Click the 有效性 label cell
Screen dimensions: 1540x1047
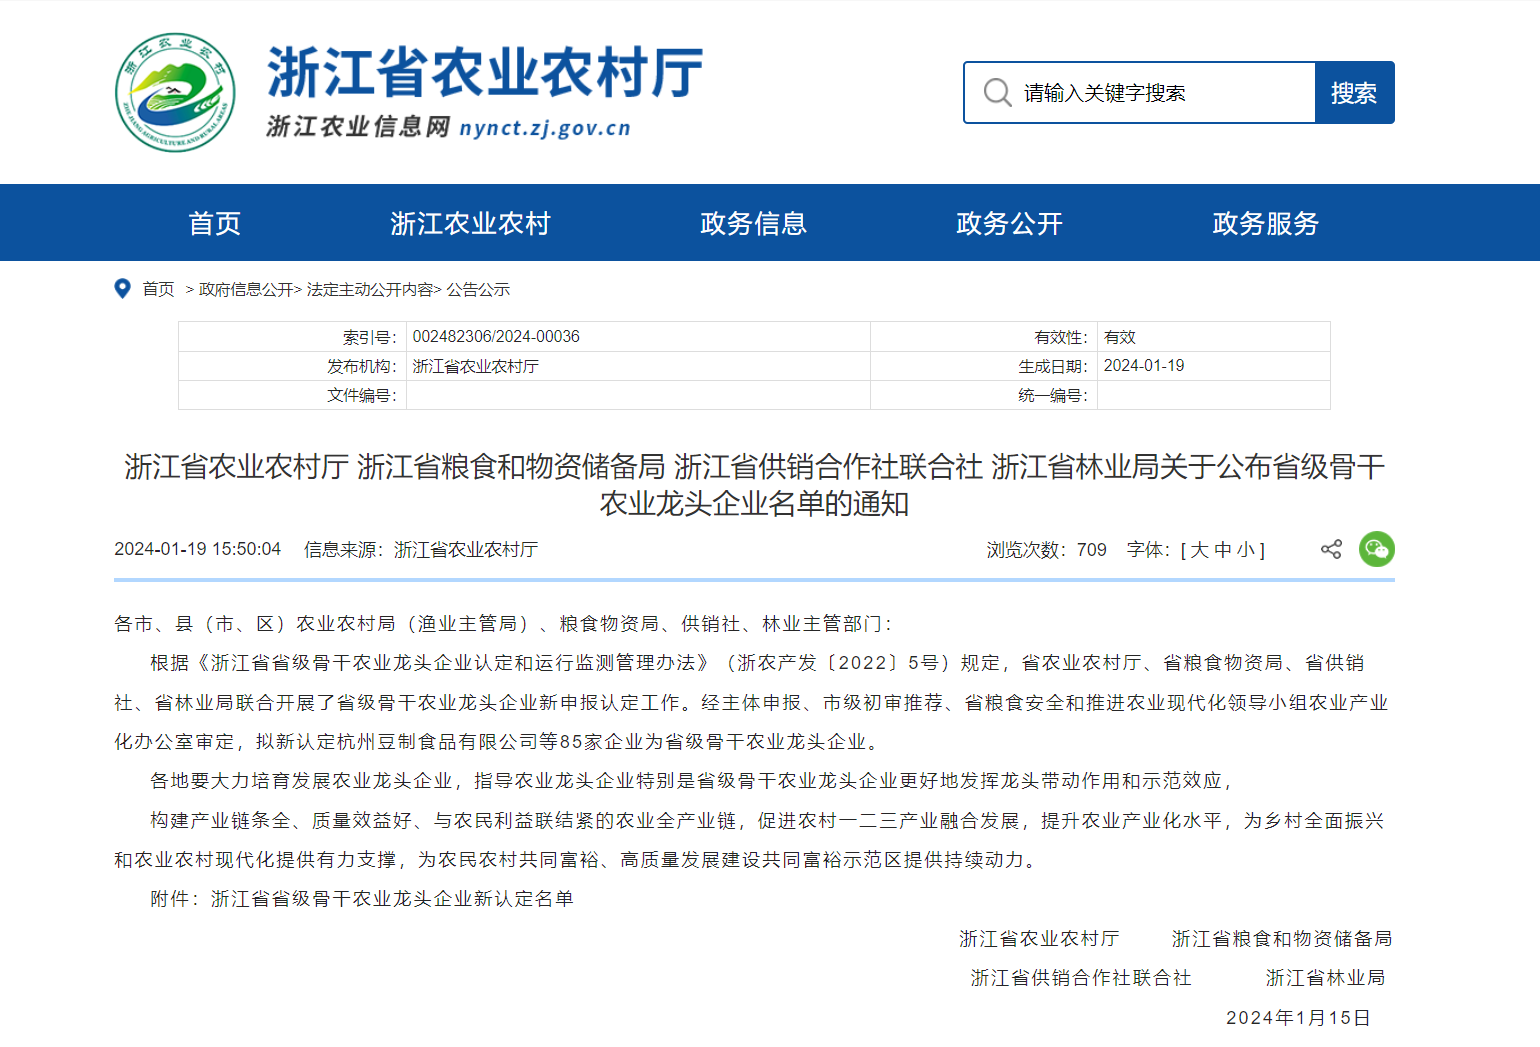pos(984,337)
